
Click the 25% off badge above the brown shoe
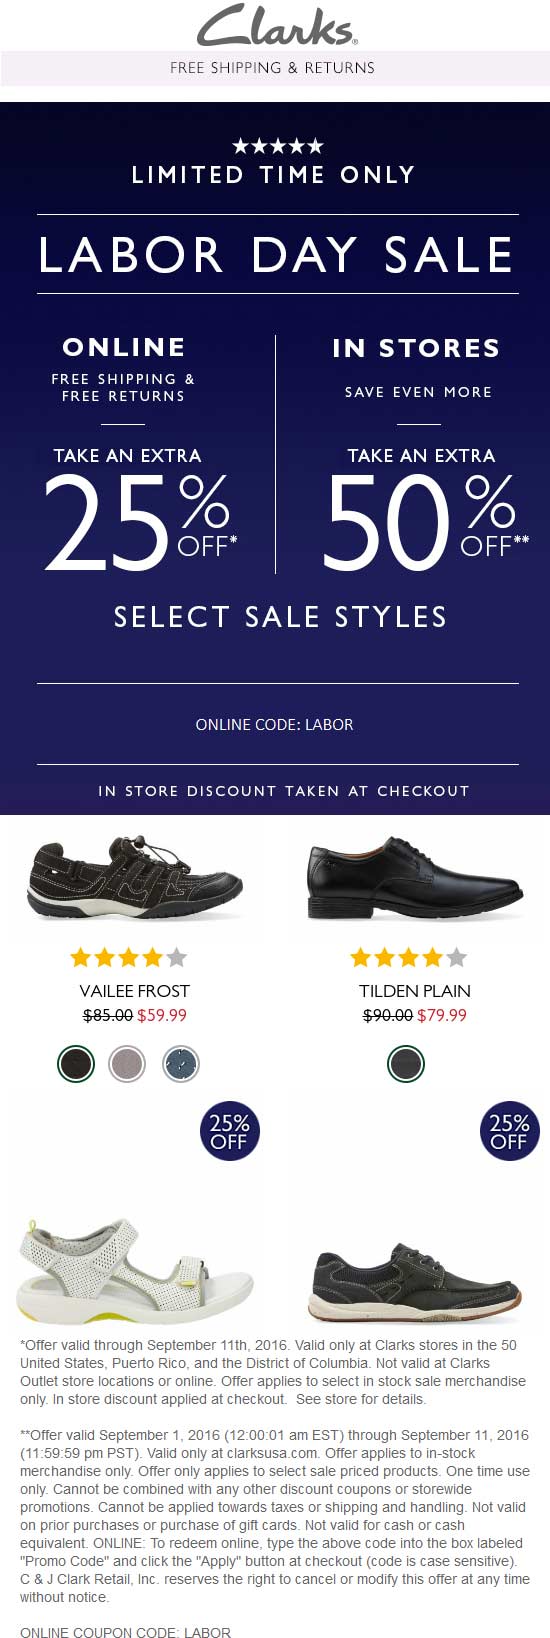(x=509, y=1131)
